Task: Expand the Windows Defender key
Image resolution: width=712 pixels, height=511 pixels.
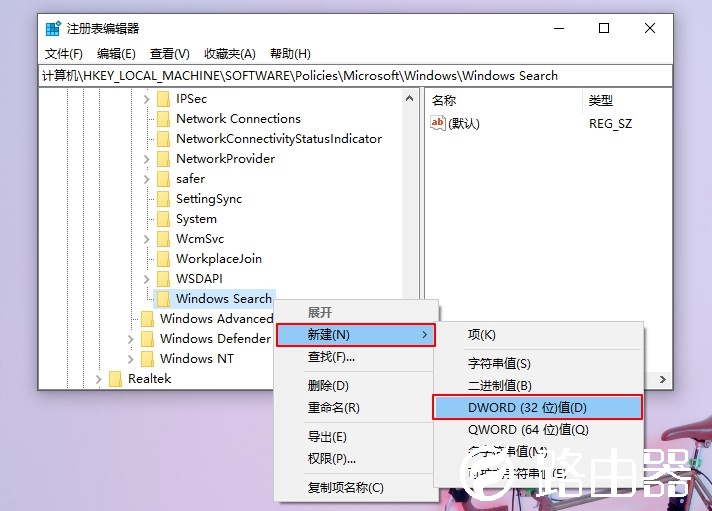Action: tap(130, 339)
